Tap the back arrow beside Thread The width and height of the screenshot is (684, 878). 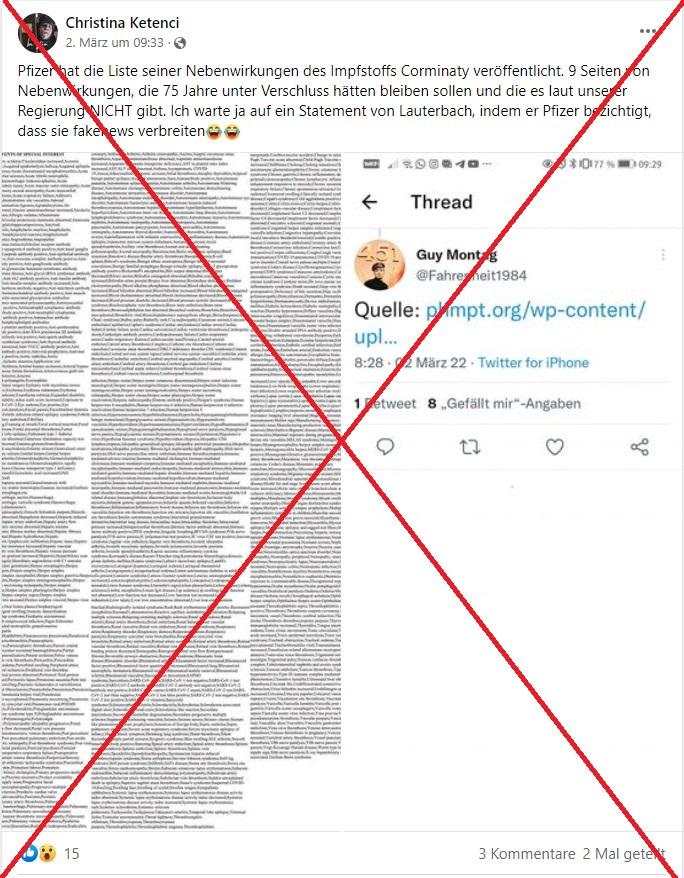[369, 202]
